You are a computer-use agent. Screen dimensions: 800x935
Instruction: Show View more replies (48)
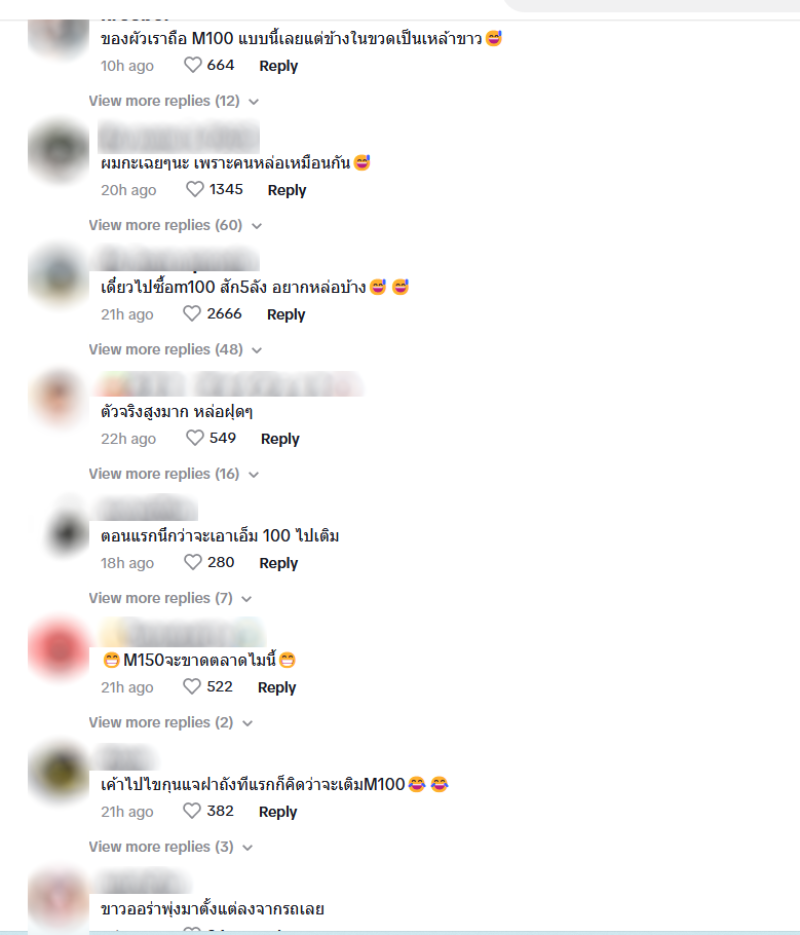175,349
